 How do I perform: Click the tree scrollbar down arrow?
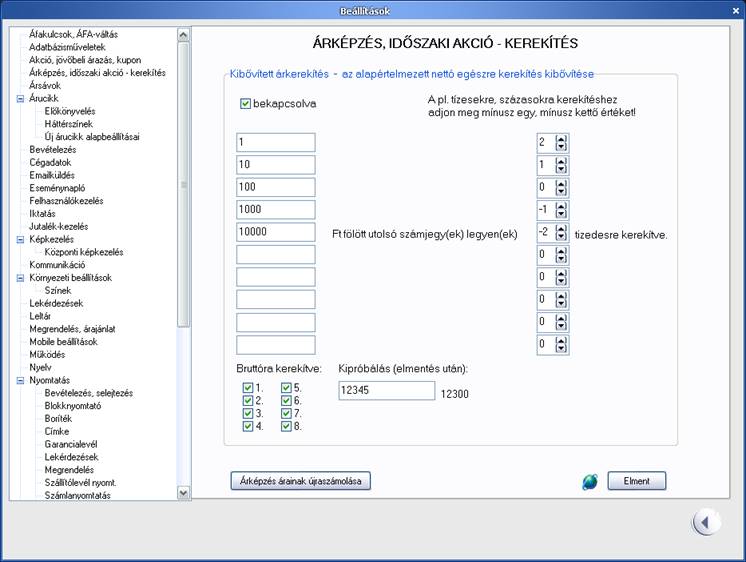pyautogui.click(x=183, y=493)
